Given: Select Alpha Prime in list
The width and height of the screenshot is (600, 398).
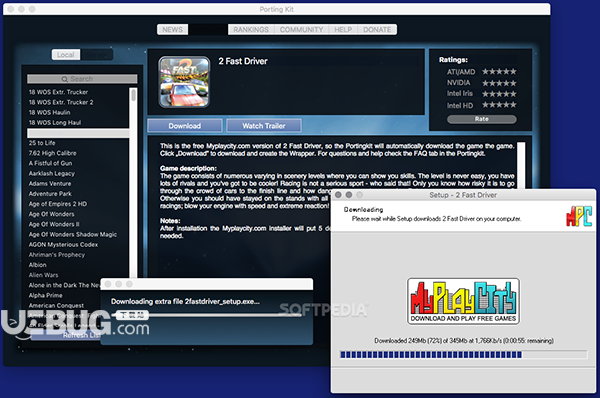Looking at the screenshot, I should pos(46,295).
